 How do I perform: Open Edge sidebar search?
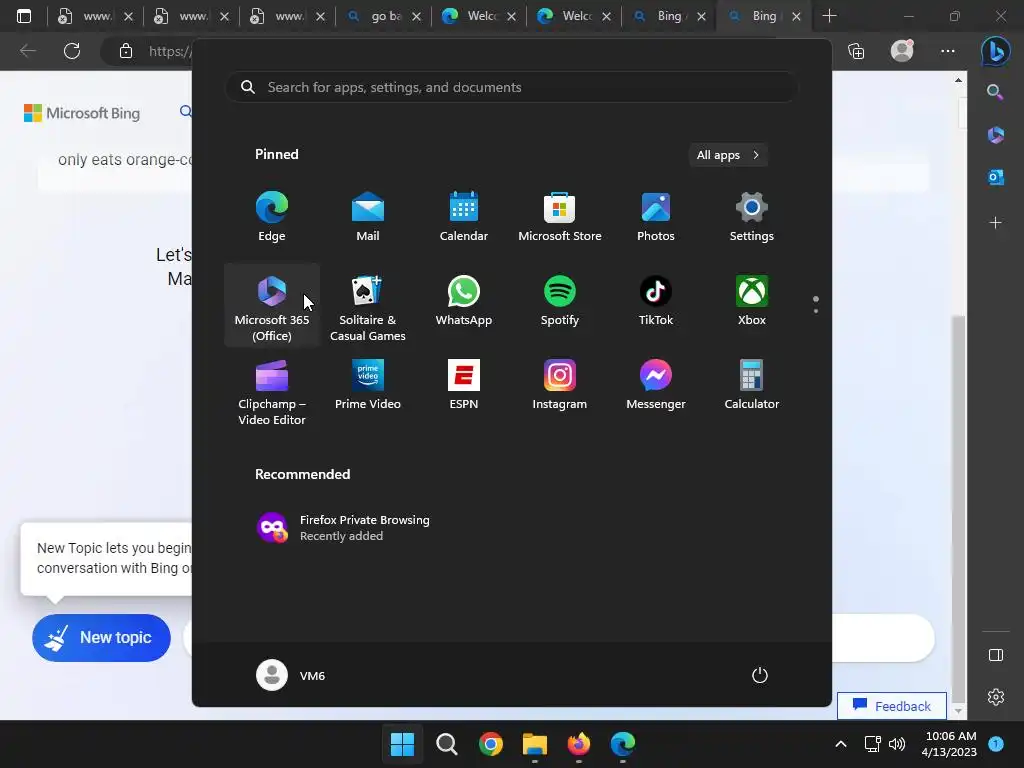(x=995, y=92)
